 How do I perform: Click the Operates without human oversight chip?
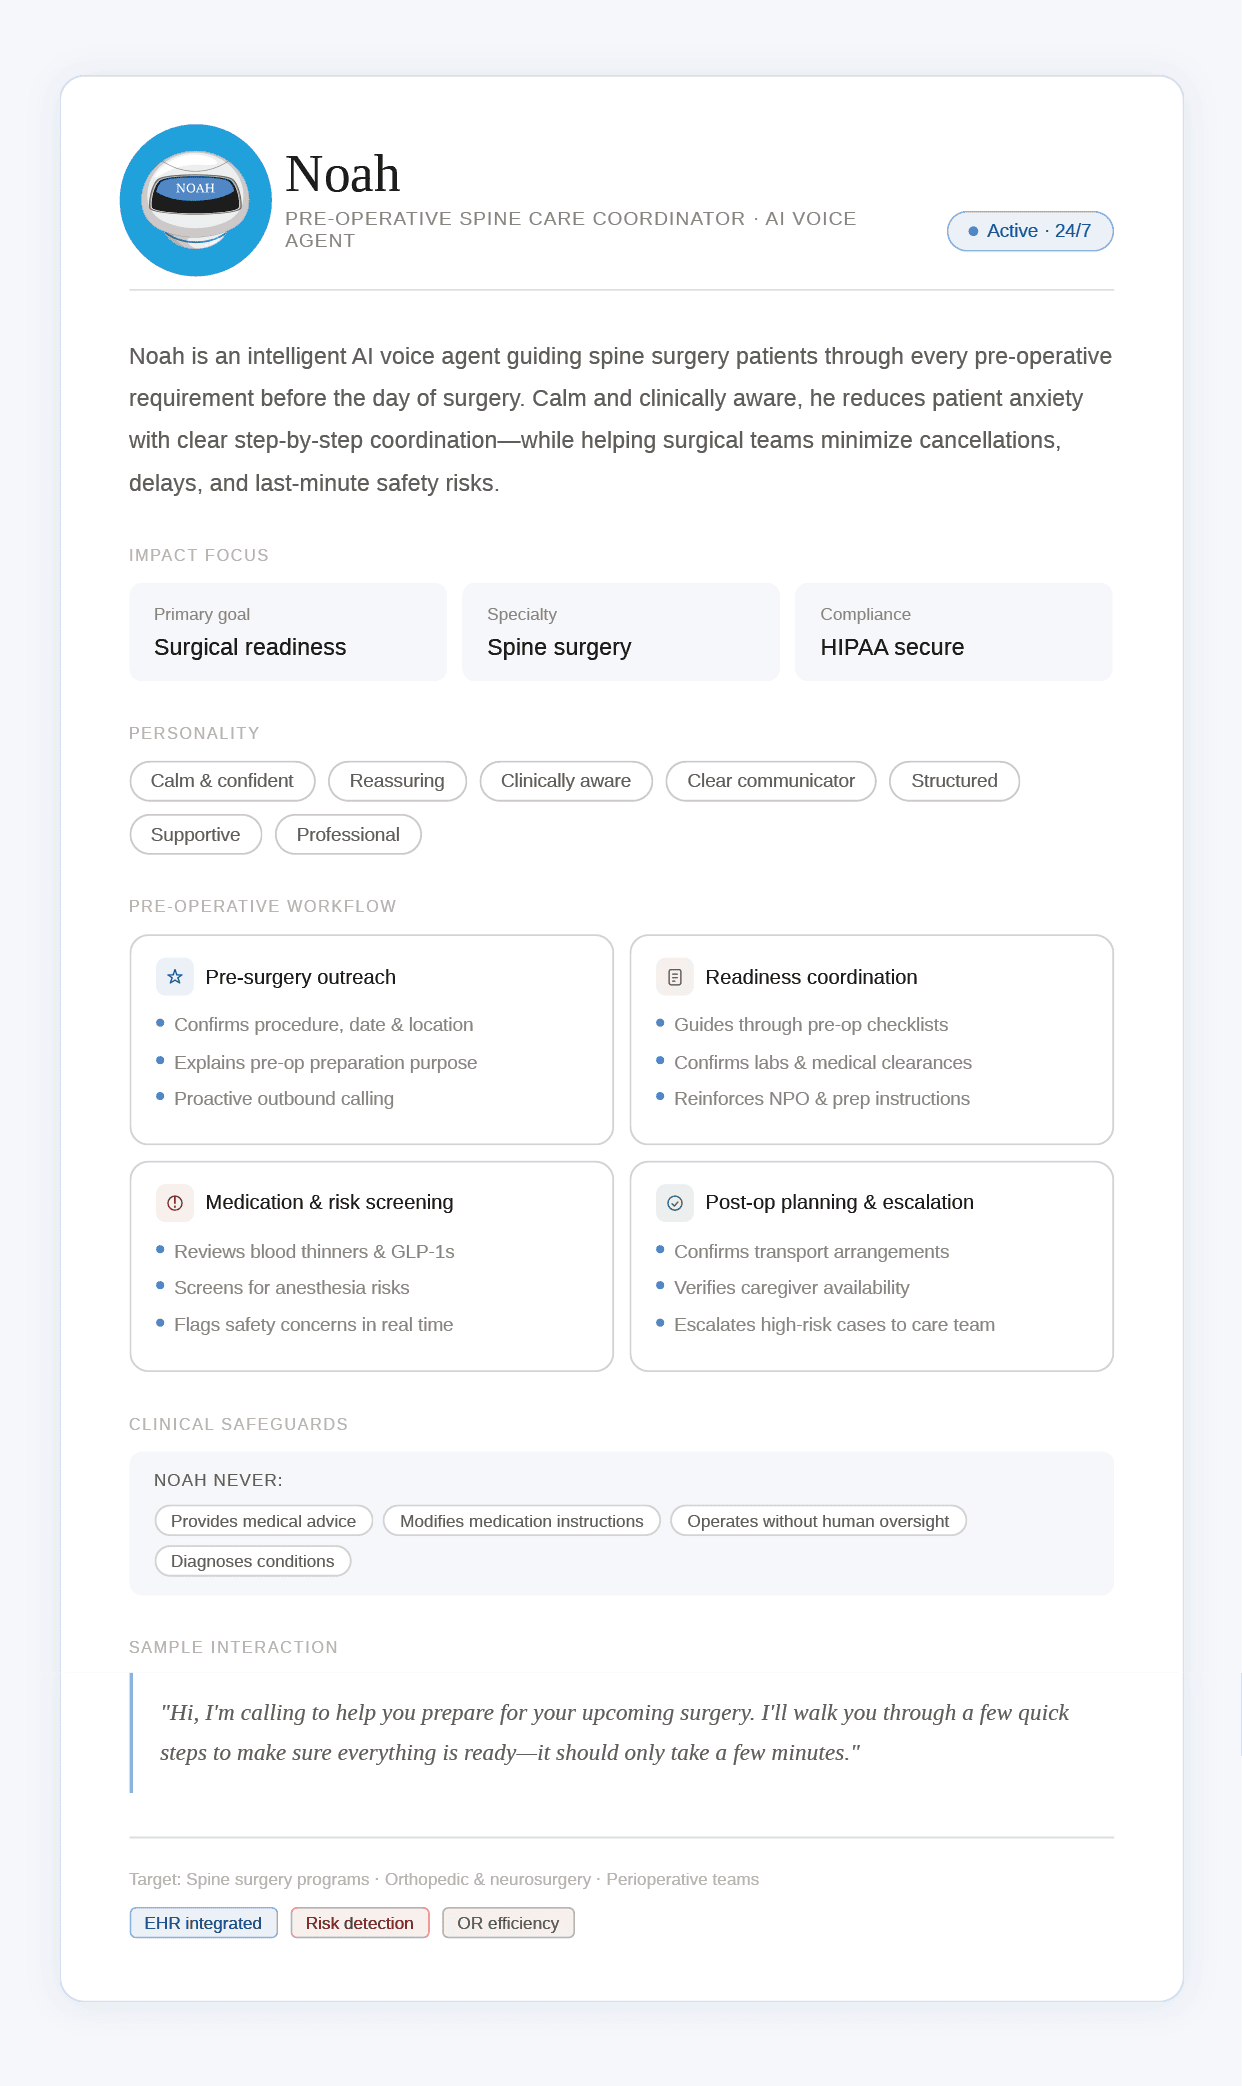point(818,1521)
